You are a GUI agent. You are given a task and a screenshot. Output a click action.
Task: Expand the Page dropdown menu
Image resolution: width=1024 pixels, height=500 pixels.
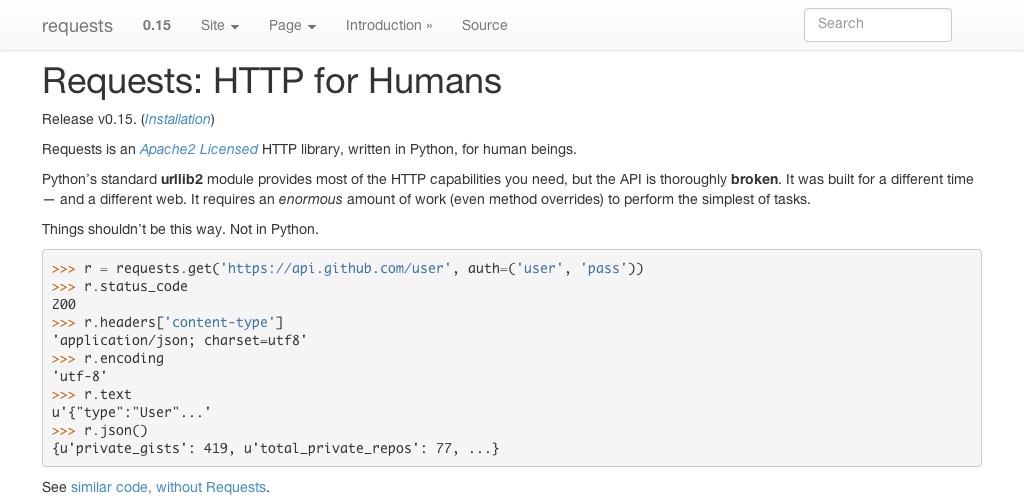pyautogui.click(x=292, y=25)
